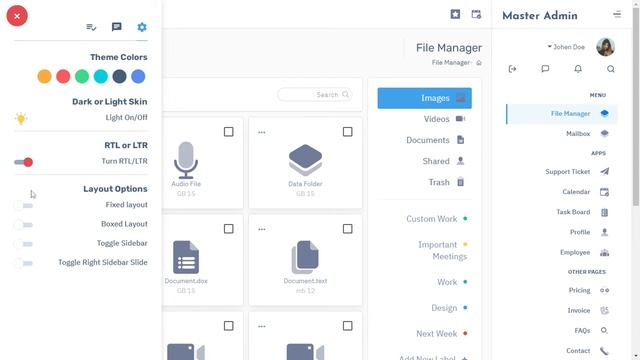
Task: Pick the cyan theme color
Action: coord(100,76)
